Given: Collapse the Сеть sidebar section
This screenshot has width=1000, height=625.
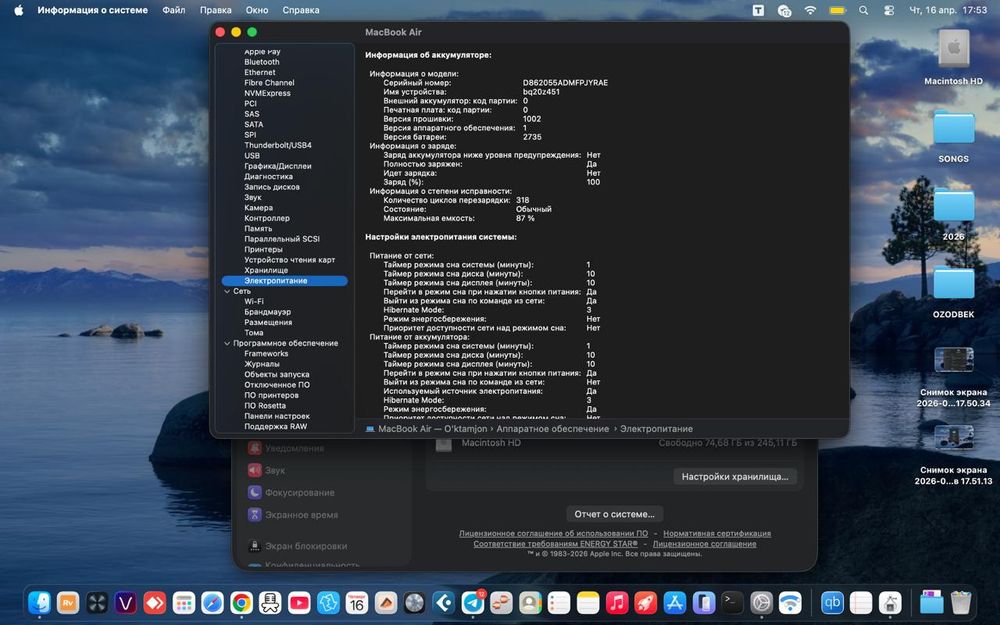Looking at the screenshot, I should click(227, 291).
